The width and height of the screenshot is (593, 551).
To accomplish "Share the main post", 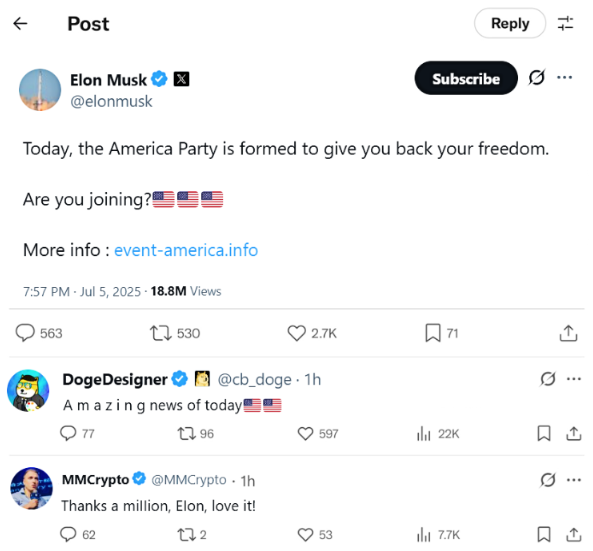I will tap(568, 333).
